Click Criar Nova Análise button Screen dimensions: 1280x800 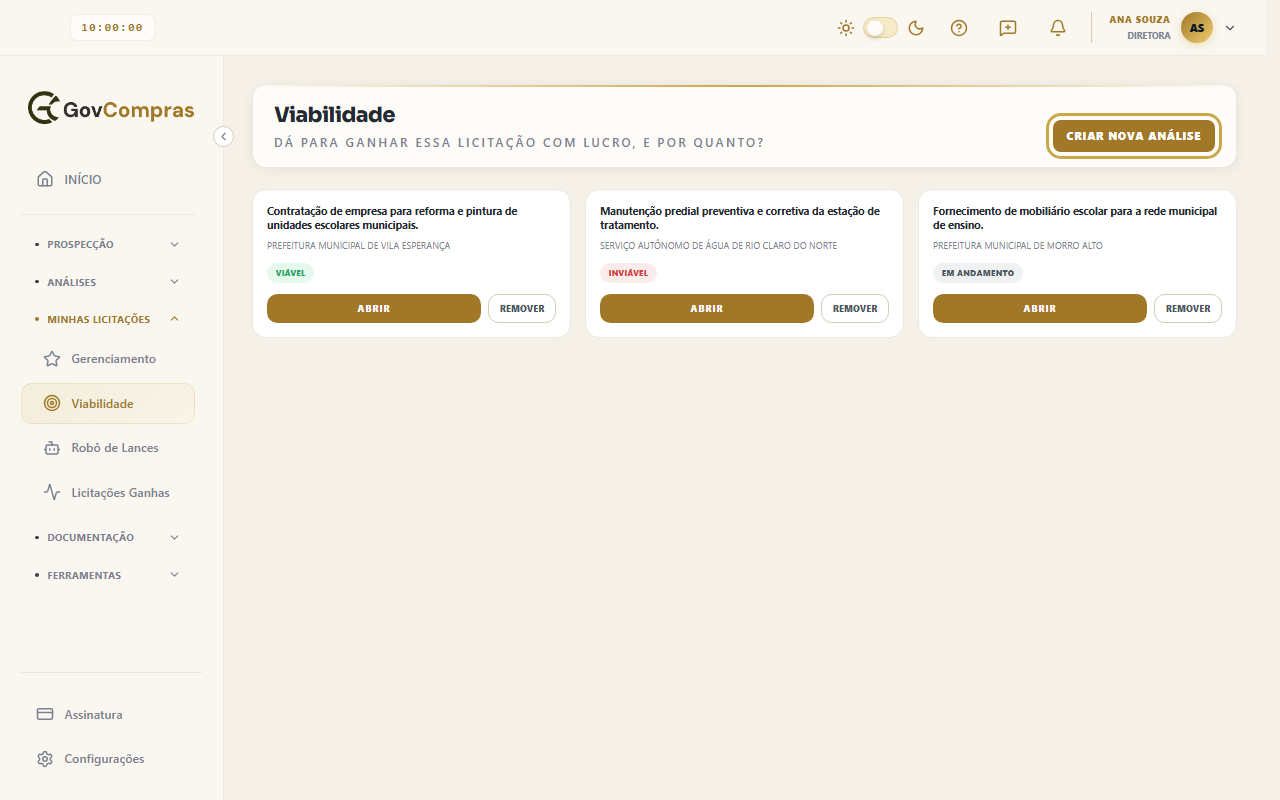(x=1134, y=136)
